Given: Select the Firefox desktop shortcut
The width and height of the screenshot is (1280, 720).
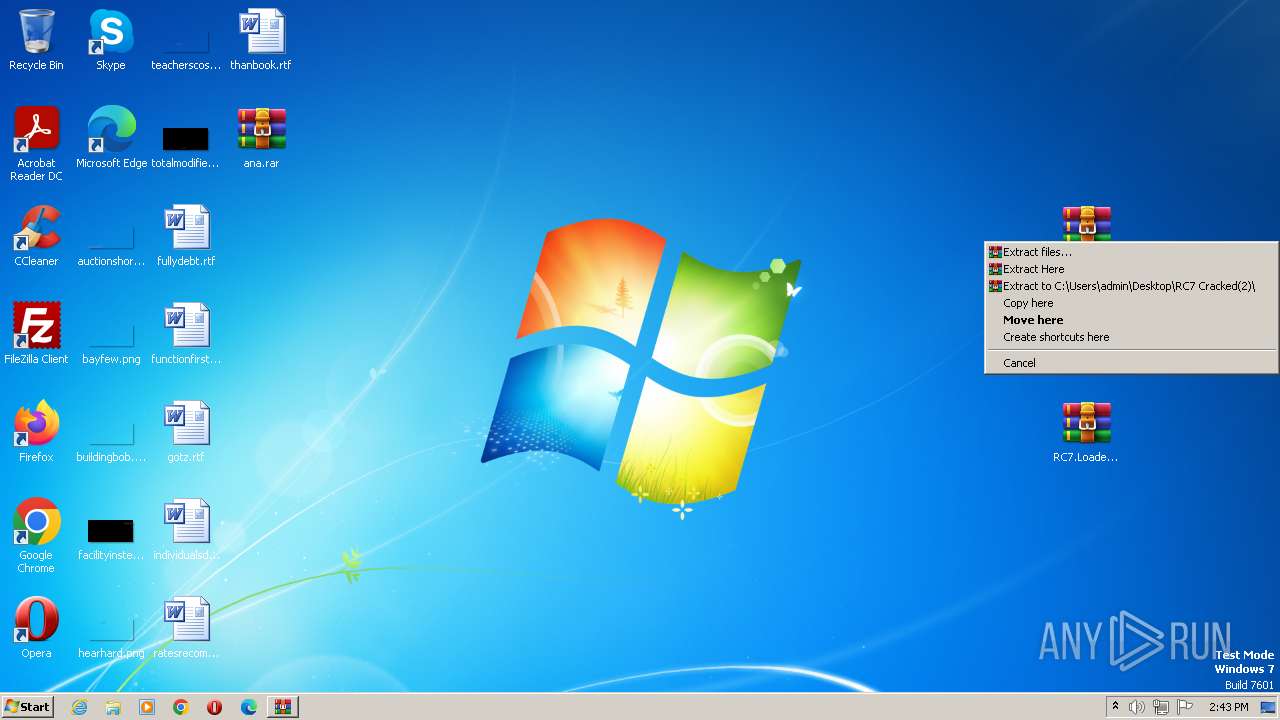Looking at the screenshot, I should [36, 432].
